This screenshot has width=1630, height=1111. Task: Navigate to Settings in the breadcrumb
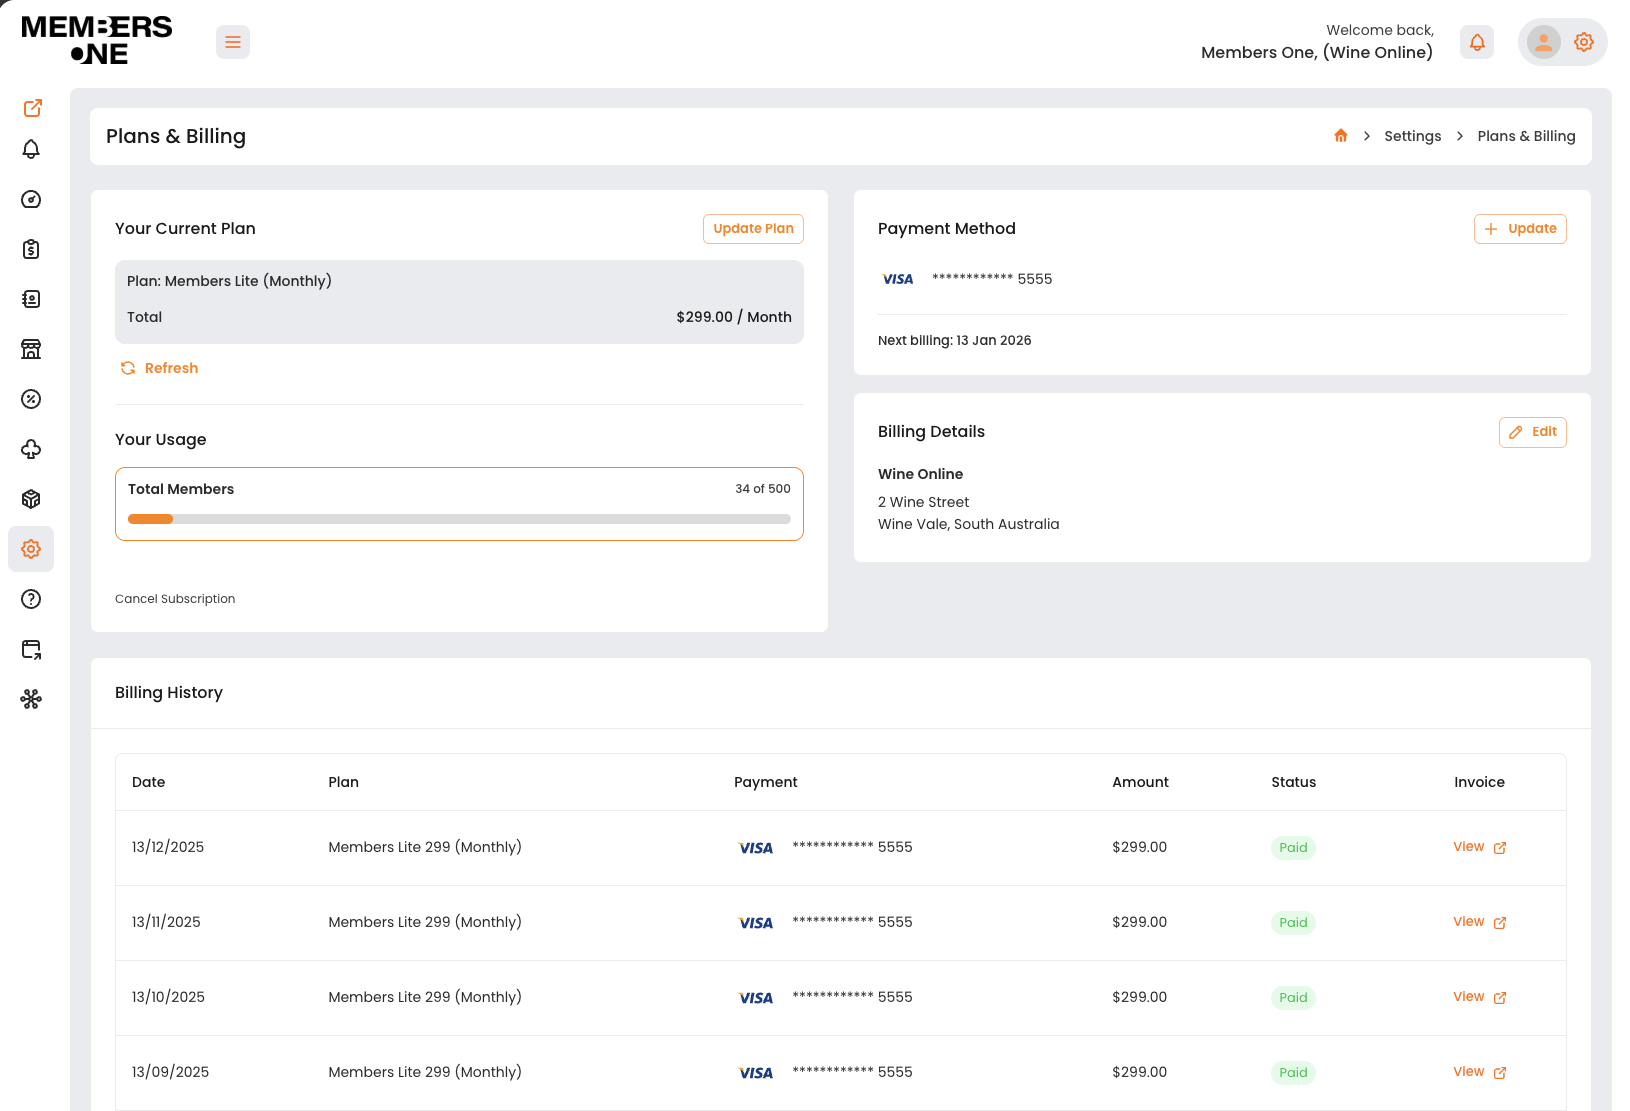(x=1412, y=135)
